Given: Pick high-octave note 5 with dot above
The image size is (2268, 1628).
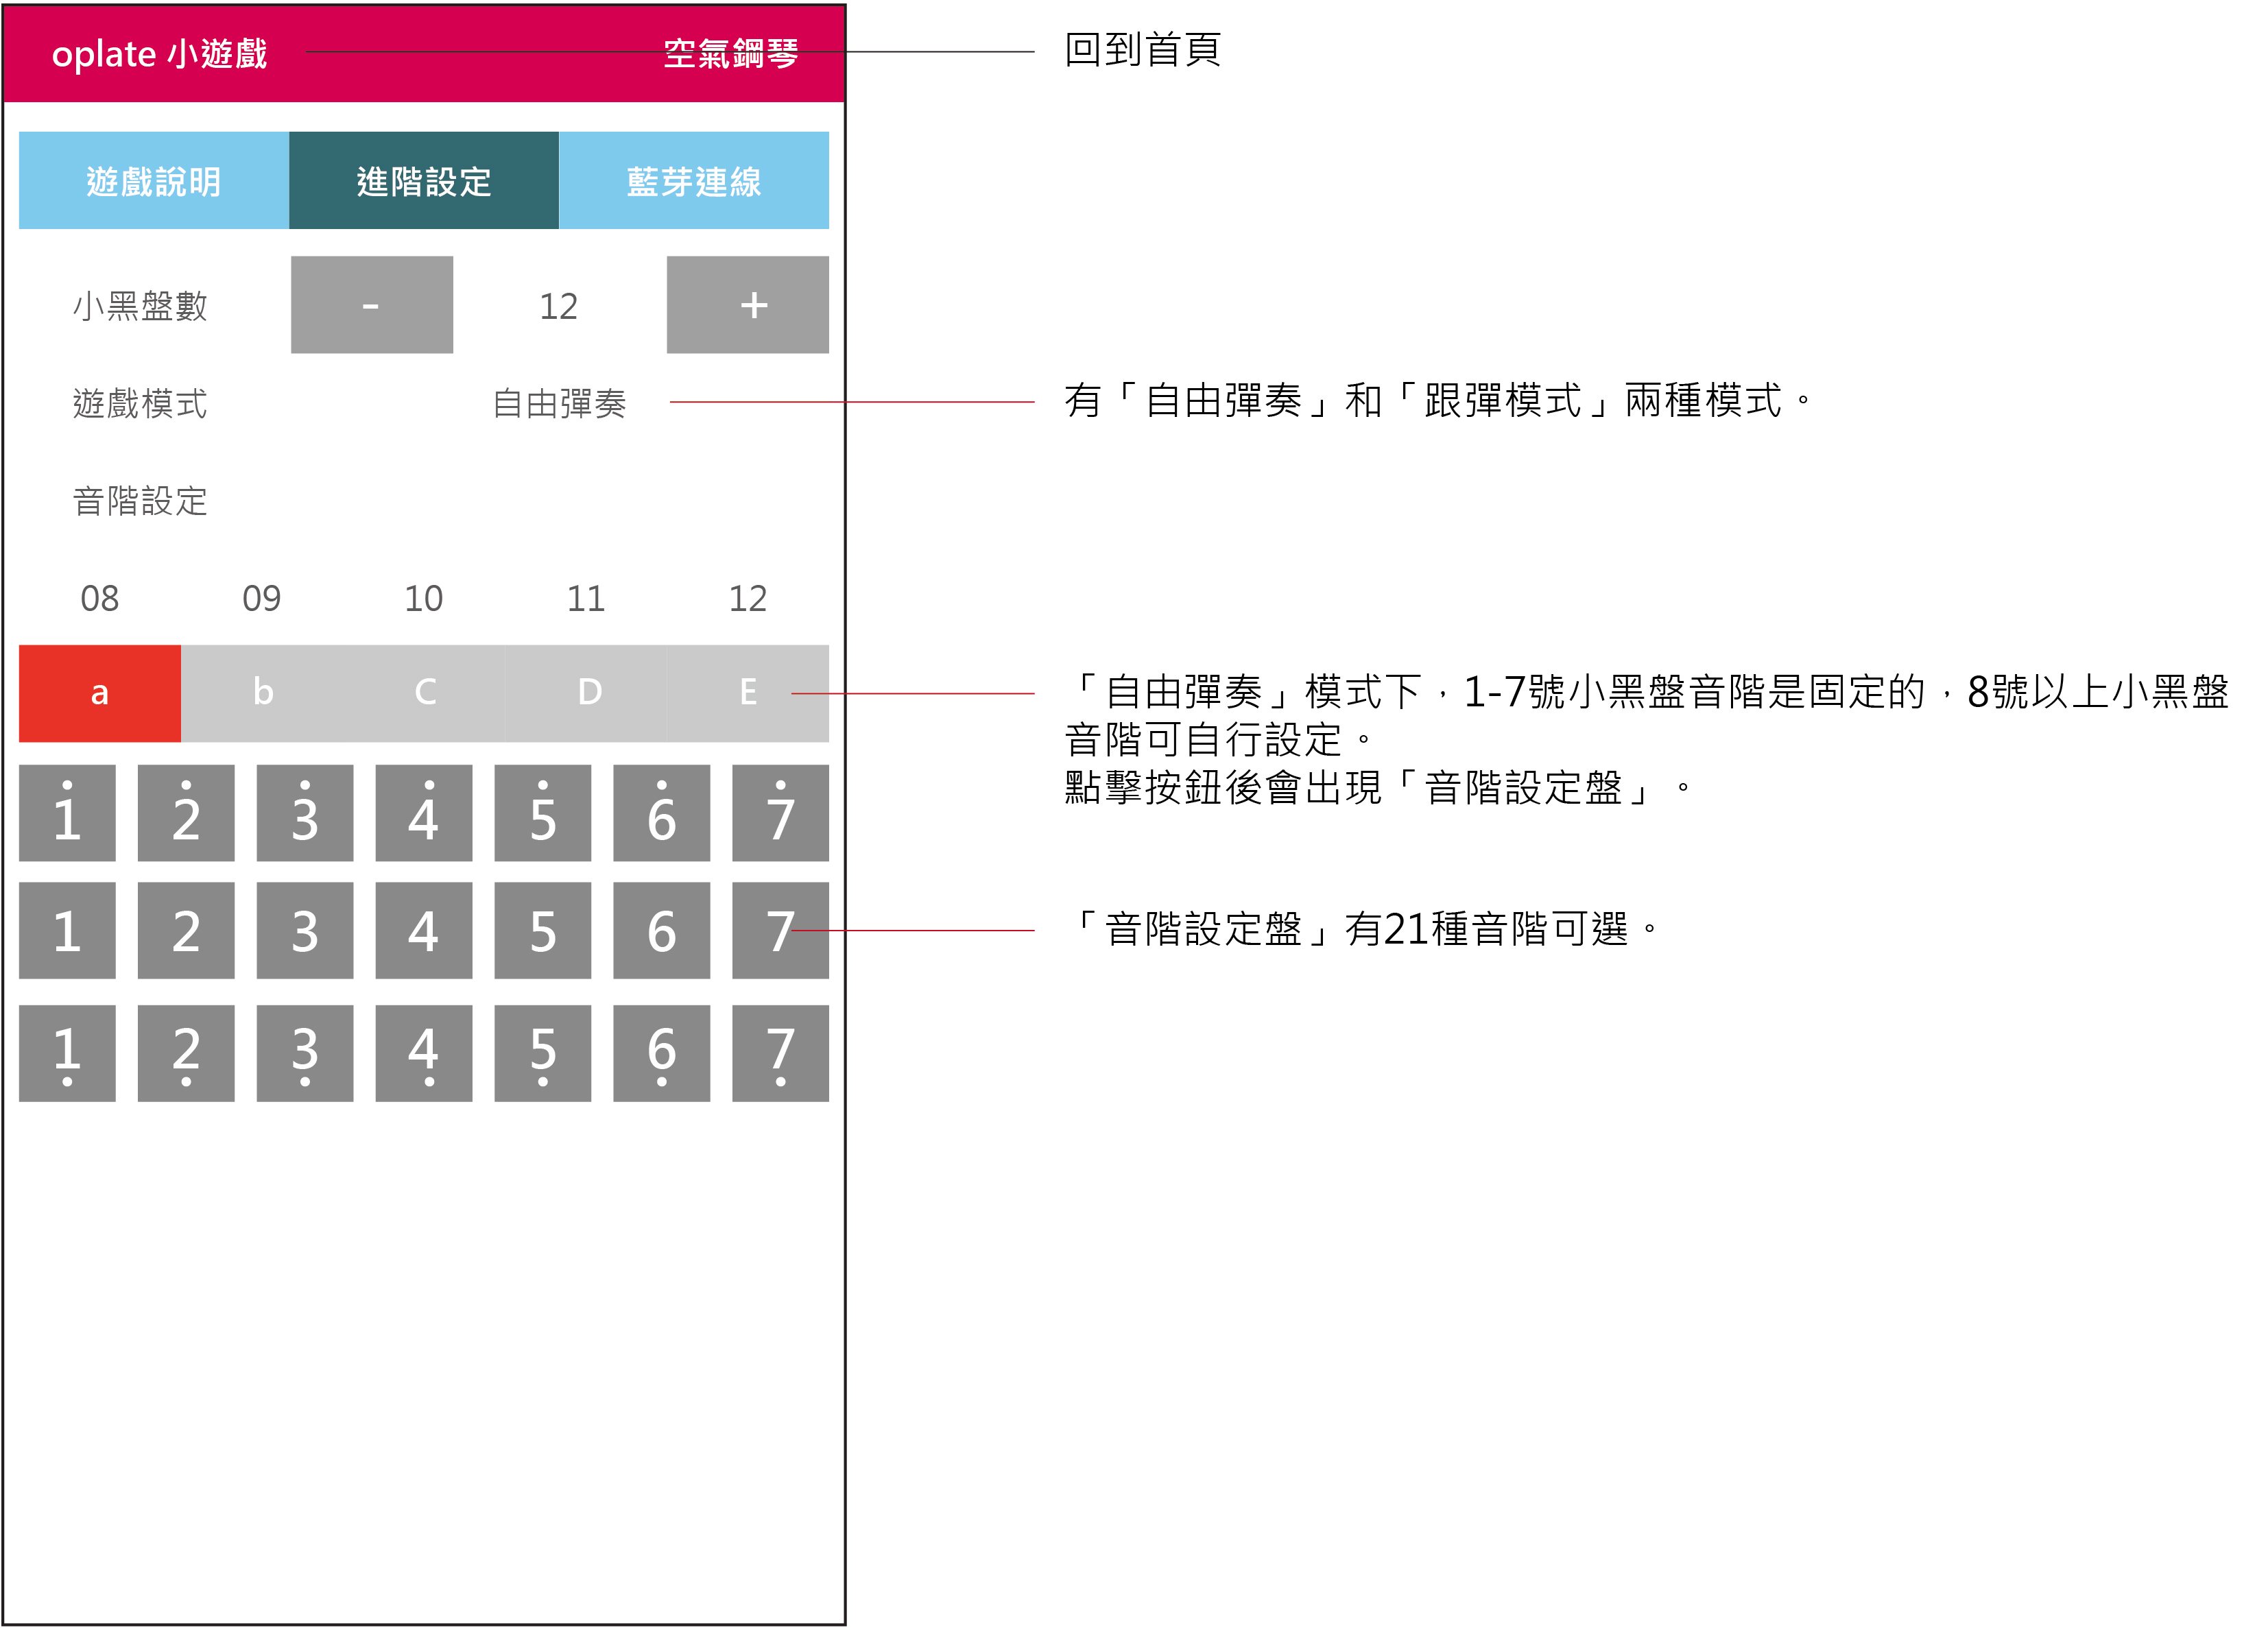Looking at the screenshot, I should 542,813.
